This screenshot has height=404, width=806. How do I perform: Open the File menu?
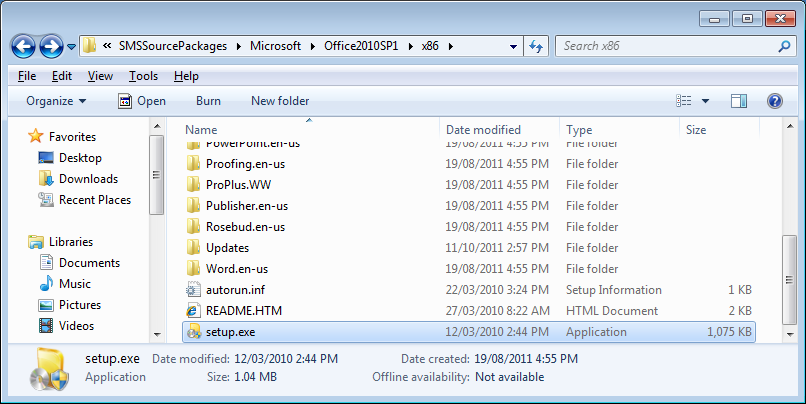click(x=27, y=76)
